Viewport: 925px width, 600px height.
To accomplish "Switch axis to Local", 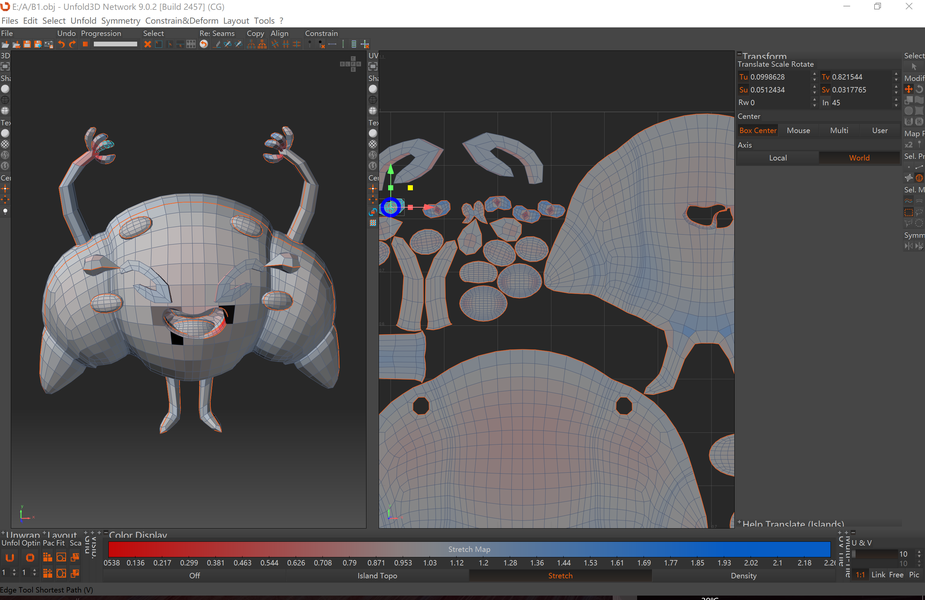I will [778, 158].
